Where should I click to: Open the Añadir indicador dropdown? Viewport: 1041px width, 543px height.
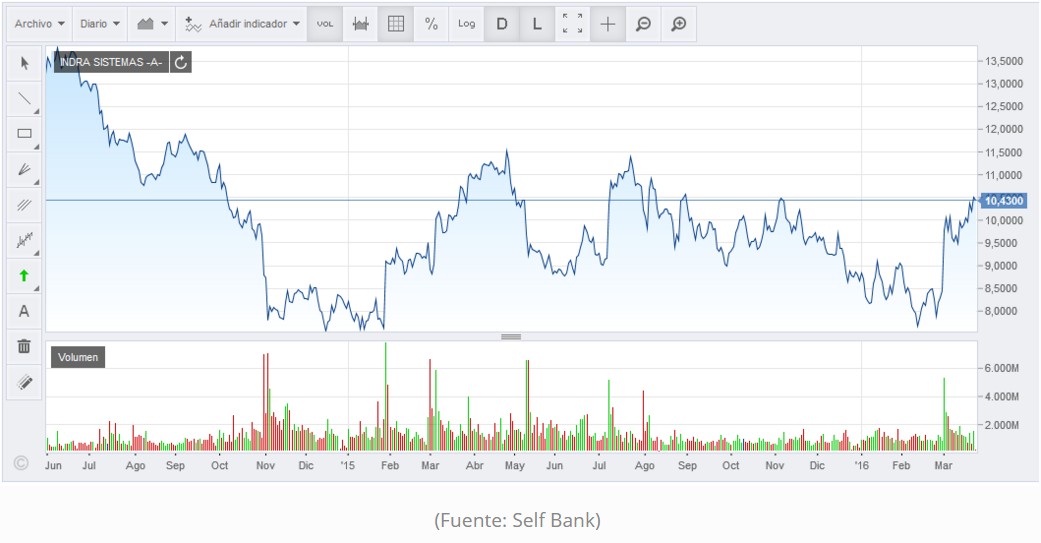243,23
